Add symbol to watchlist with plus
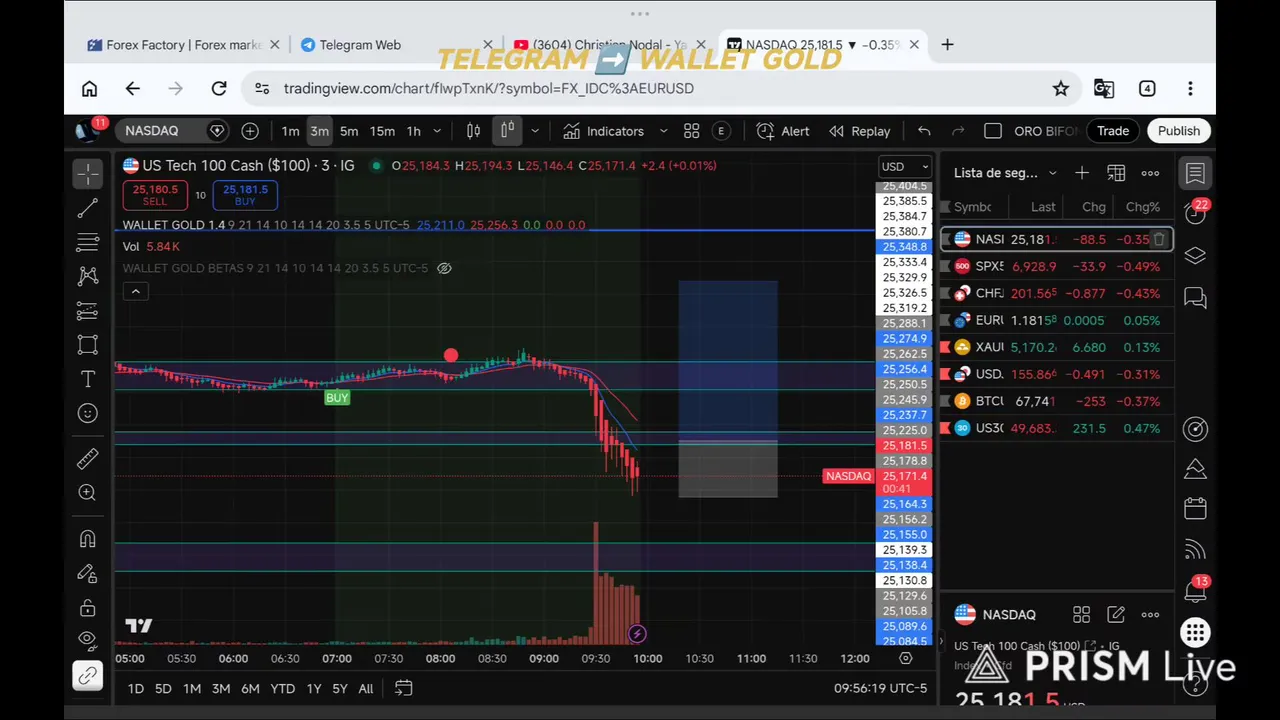The height and width of the screenshot is (720, 1280). [x=1082, y=173]
